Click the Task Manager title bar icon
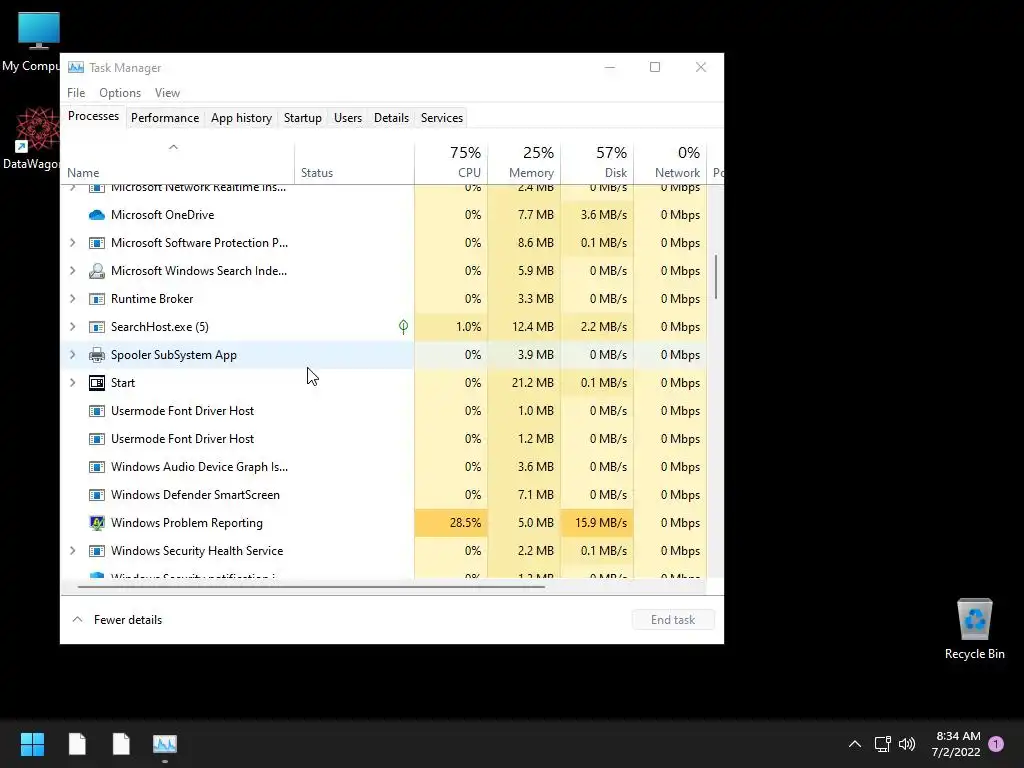 [x=76, y=67]
